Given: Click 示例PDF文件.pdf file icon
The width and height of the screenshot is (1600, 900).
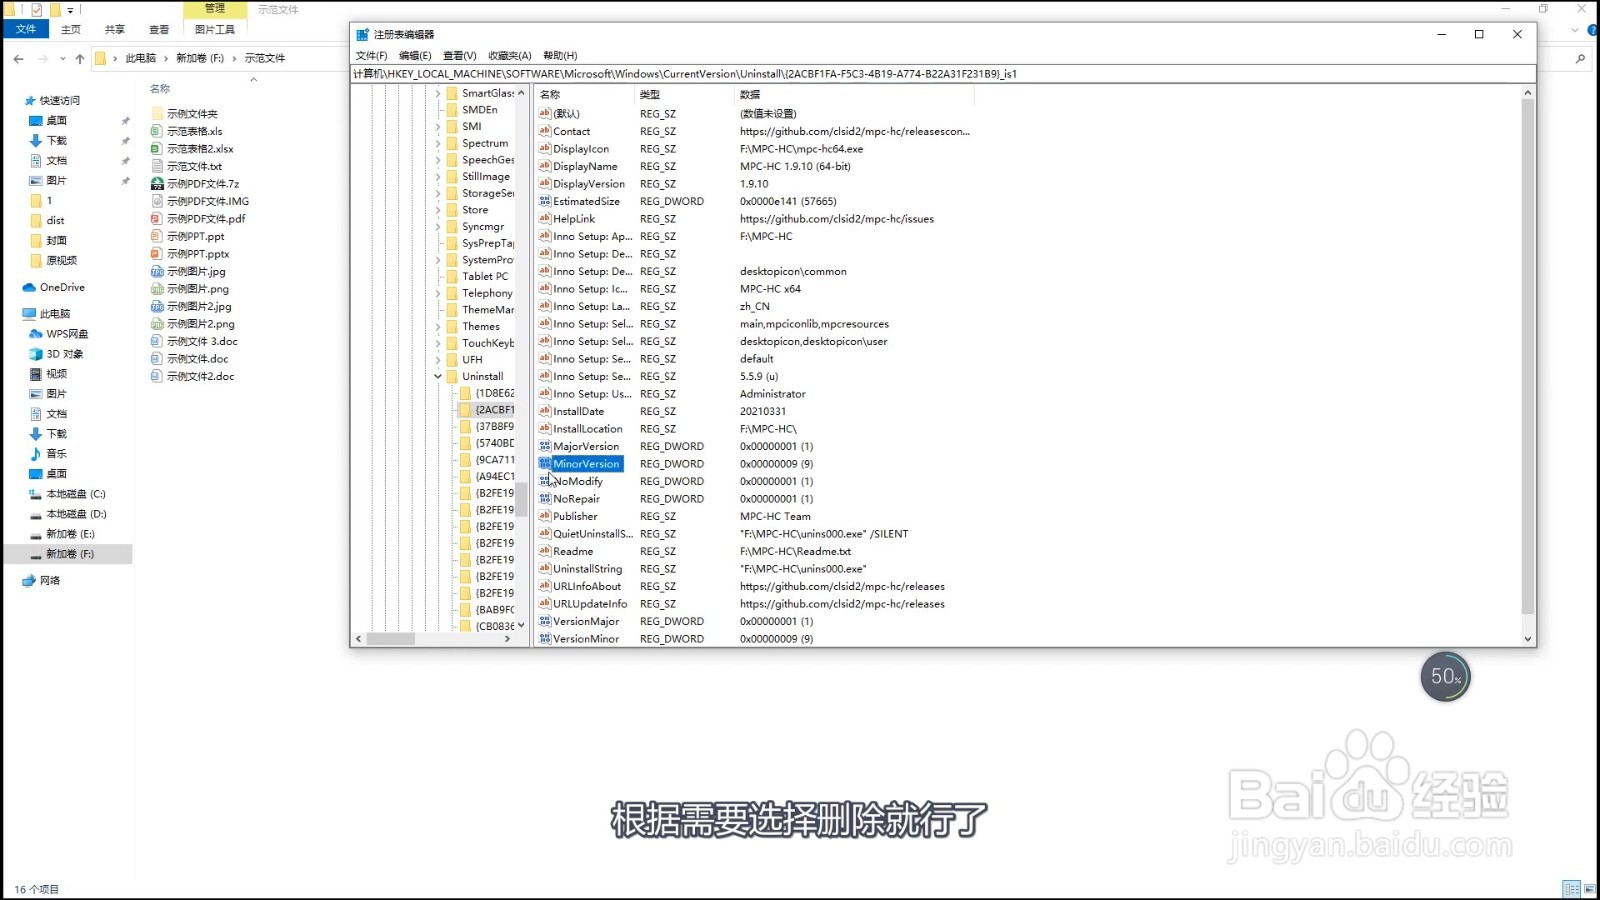Looking at the screenshot, I should coord(157,219).
